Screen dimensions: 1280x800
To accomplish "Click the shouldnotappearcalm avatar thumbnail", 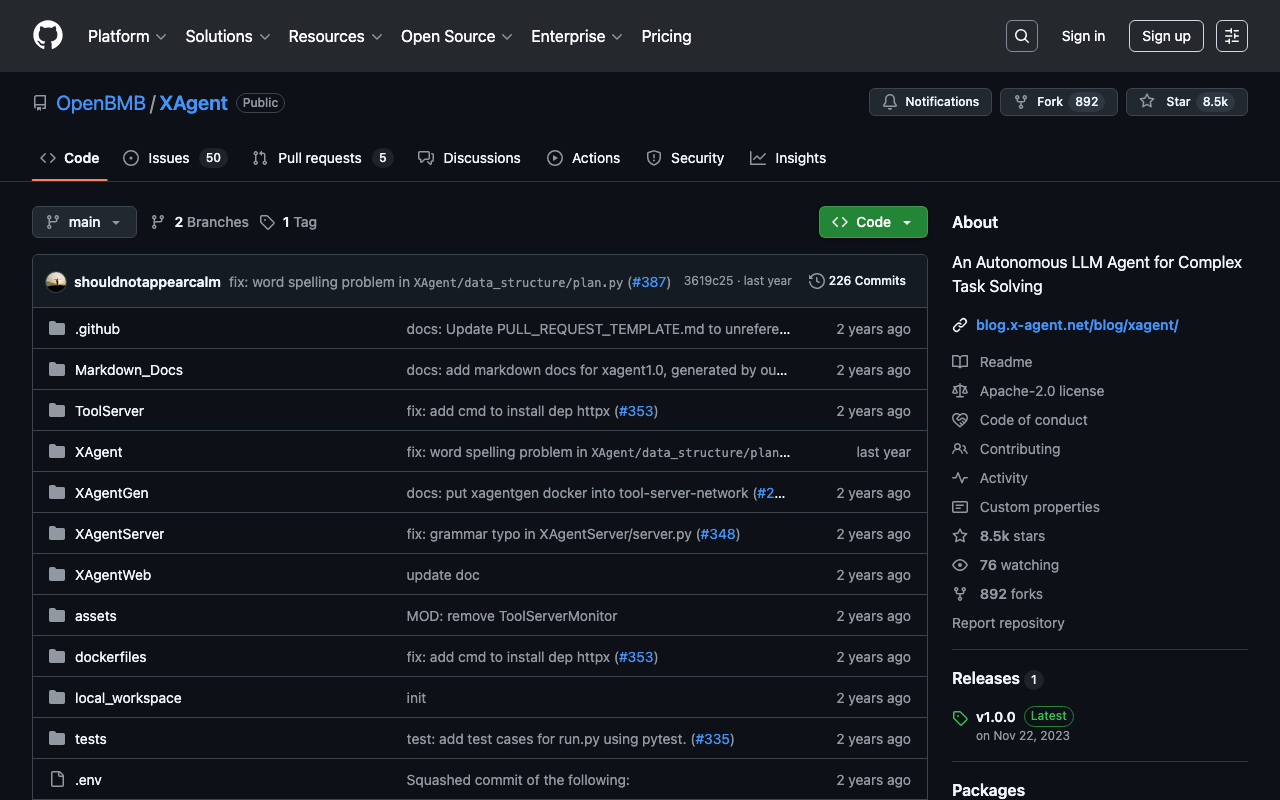I will tap(56, 282).
